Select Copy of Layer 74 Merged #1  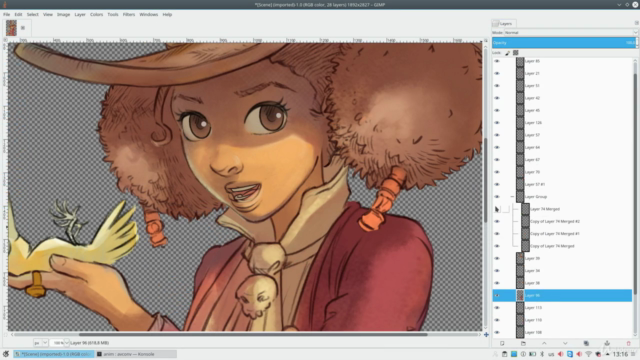point(562,233)
